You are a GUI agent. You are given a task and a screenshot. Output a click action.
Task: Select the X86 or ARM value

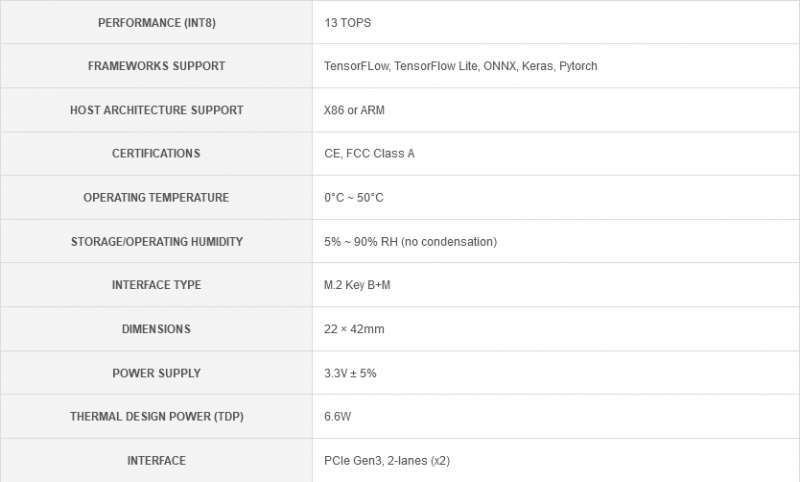pos(354,110)
